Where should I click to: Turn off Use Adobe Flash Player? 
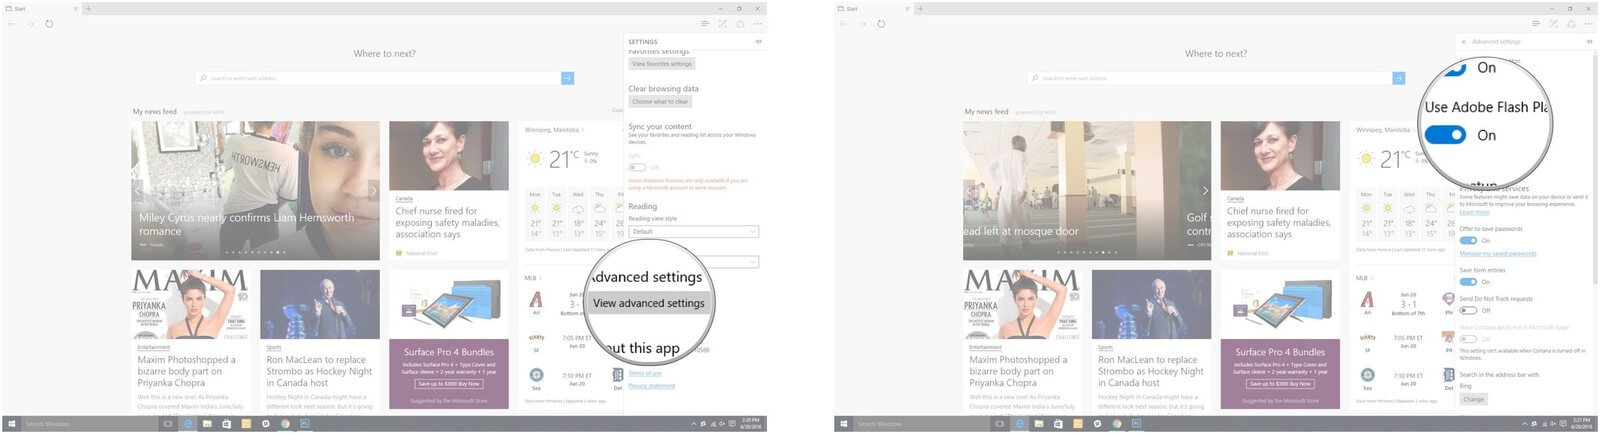1445,135
